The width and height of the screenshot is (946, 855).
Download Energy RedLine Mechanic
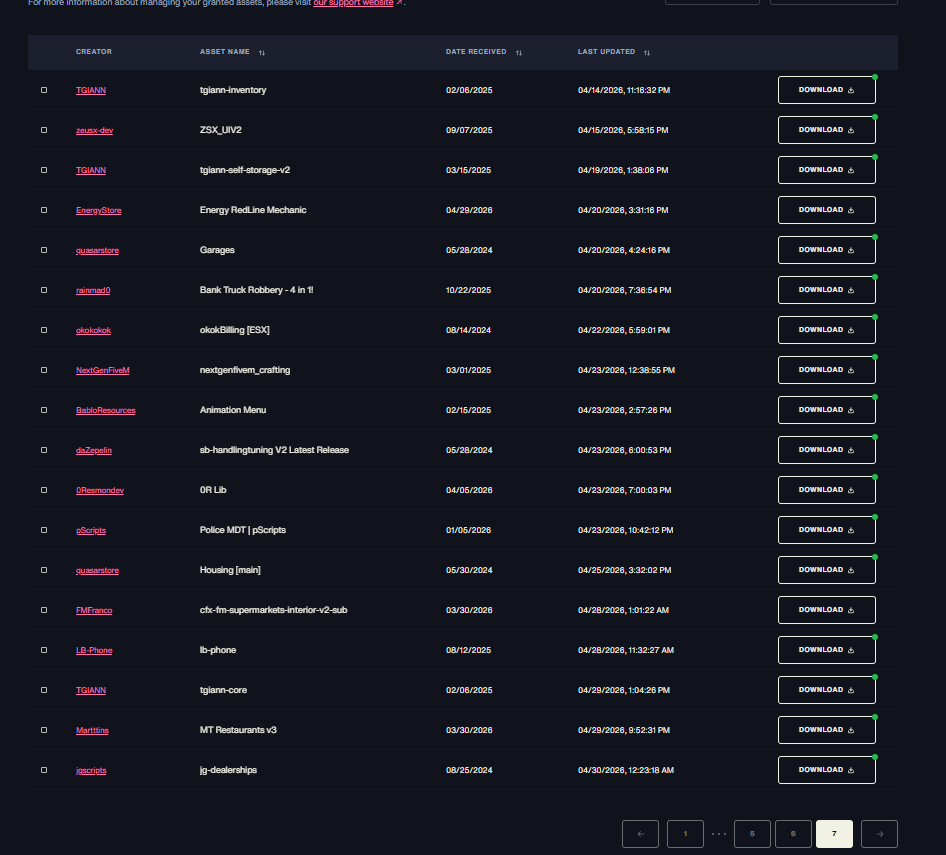(x=827, y=210)
